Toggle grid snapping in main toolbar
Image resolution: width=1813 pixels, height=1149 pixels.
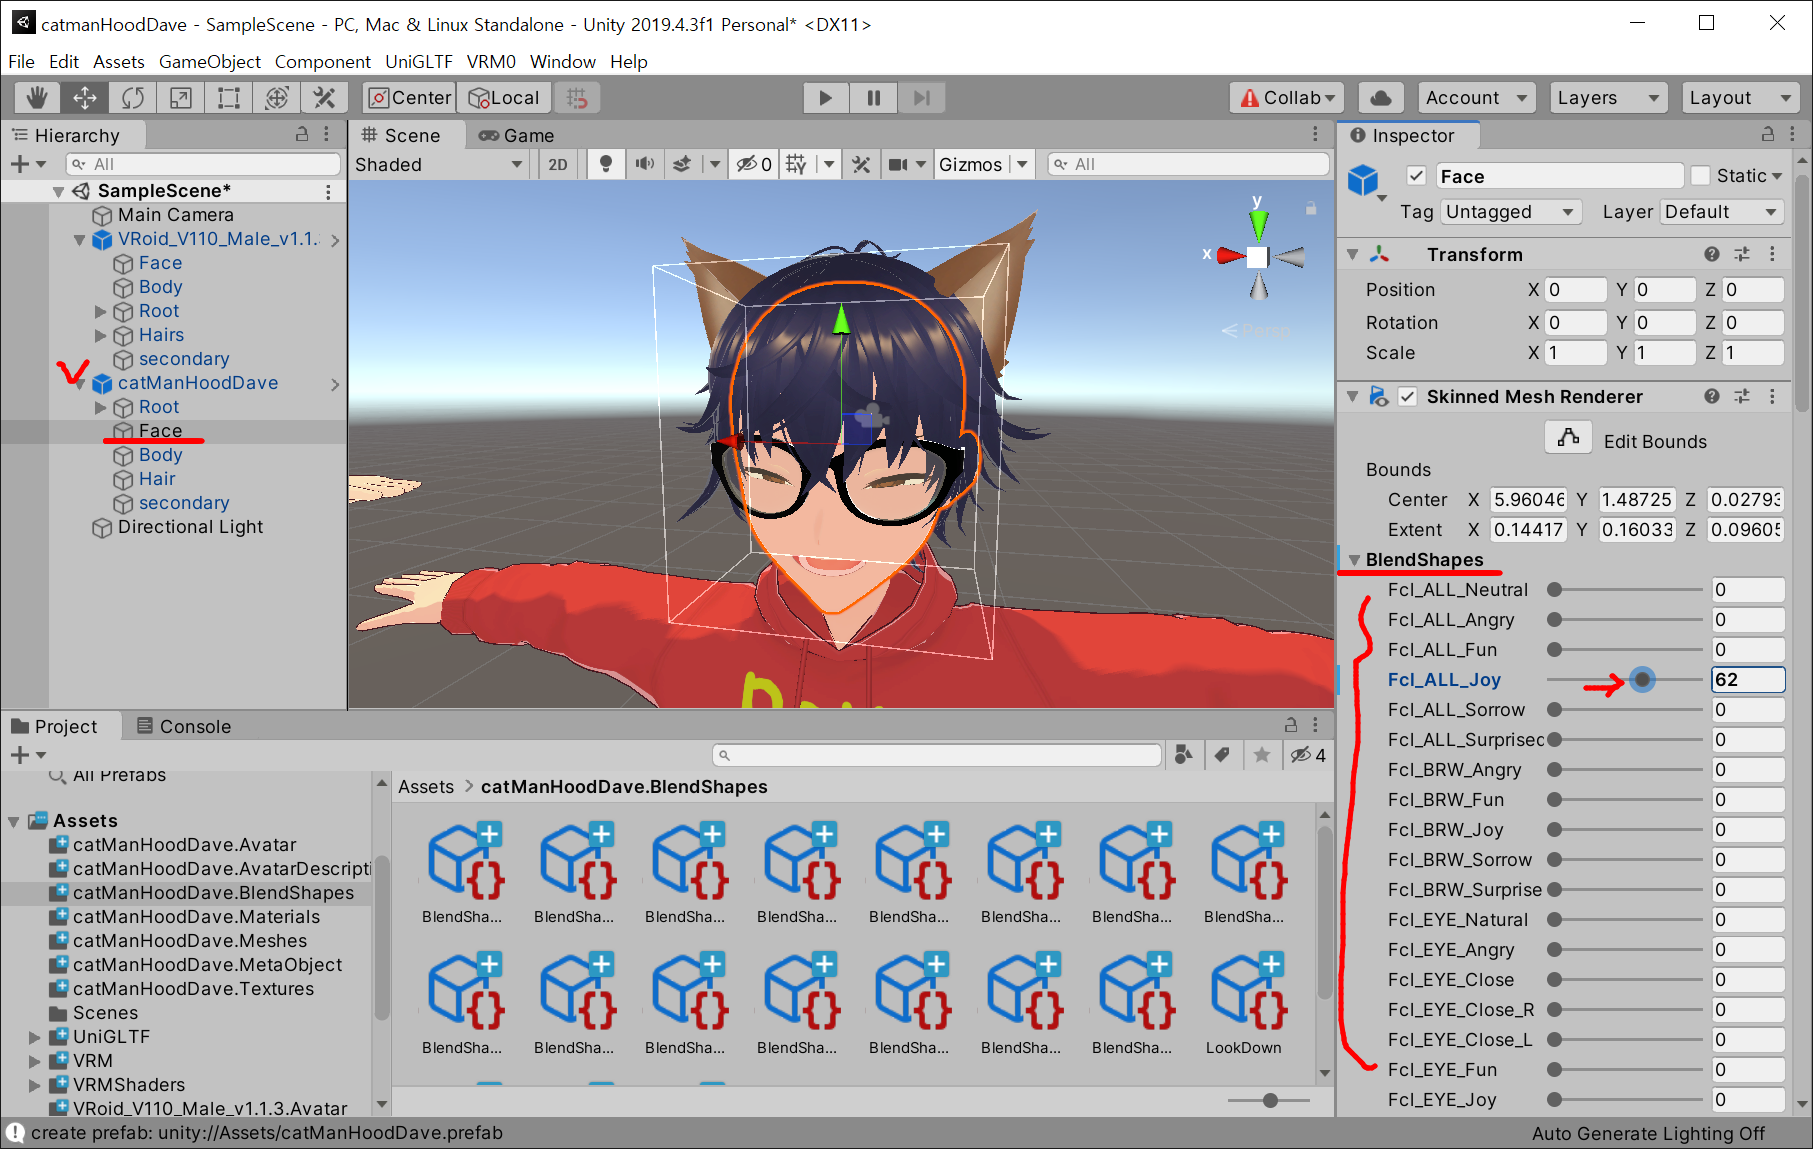click(x=577, y=98)
